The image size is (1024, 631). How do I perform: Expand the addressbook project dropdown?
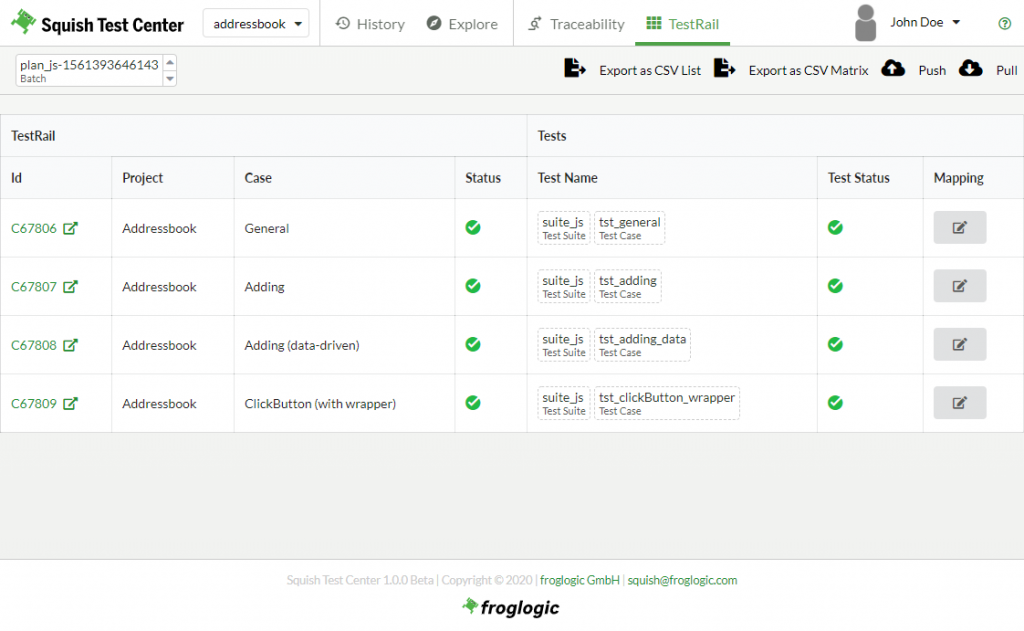[256, 24]
